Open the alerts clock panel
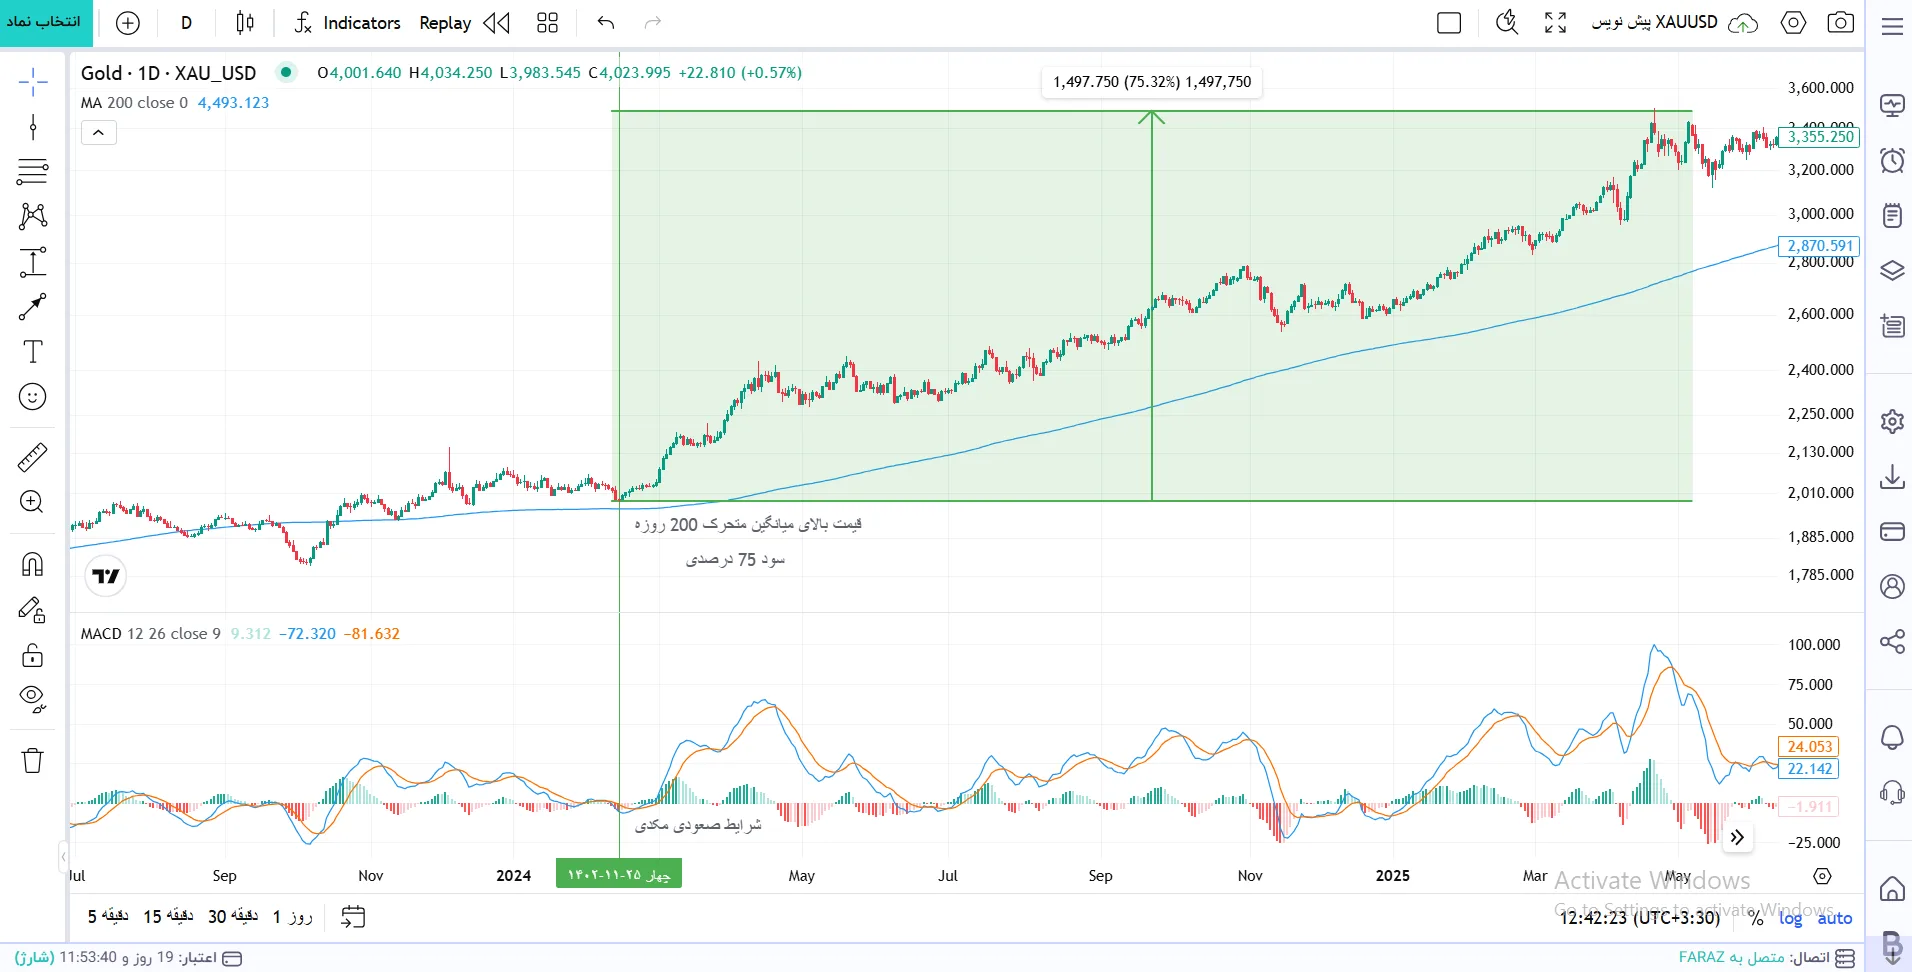The height and width of the screenshot is (972, 1912). tap(1892, 160)
